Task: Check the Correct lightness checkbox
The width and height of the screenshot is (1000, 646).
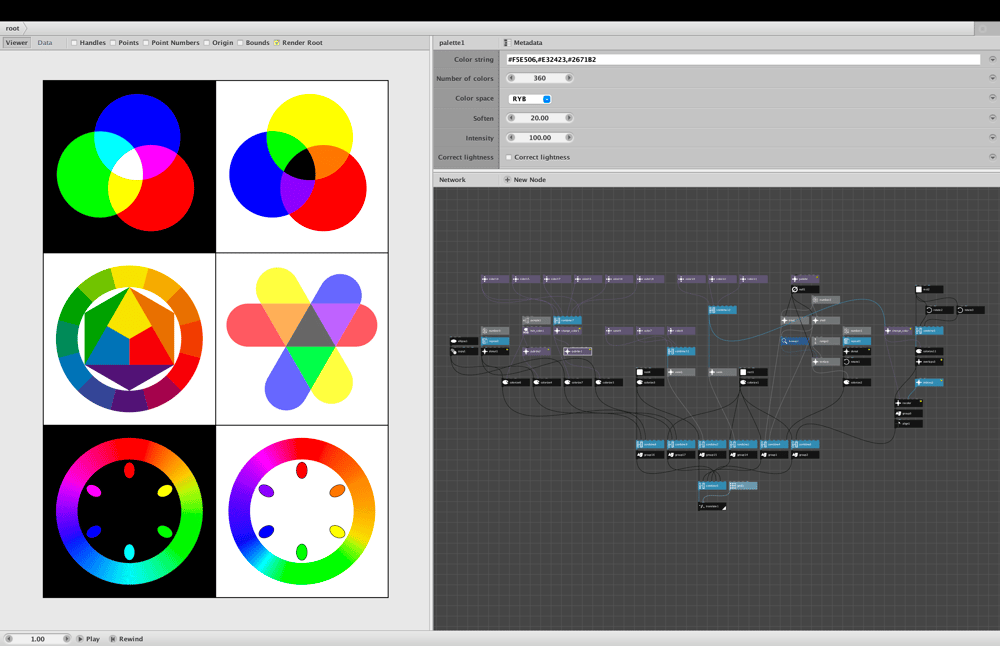Action: (509, 157)
